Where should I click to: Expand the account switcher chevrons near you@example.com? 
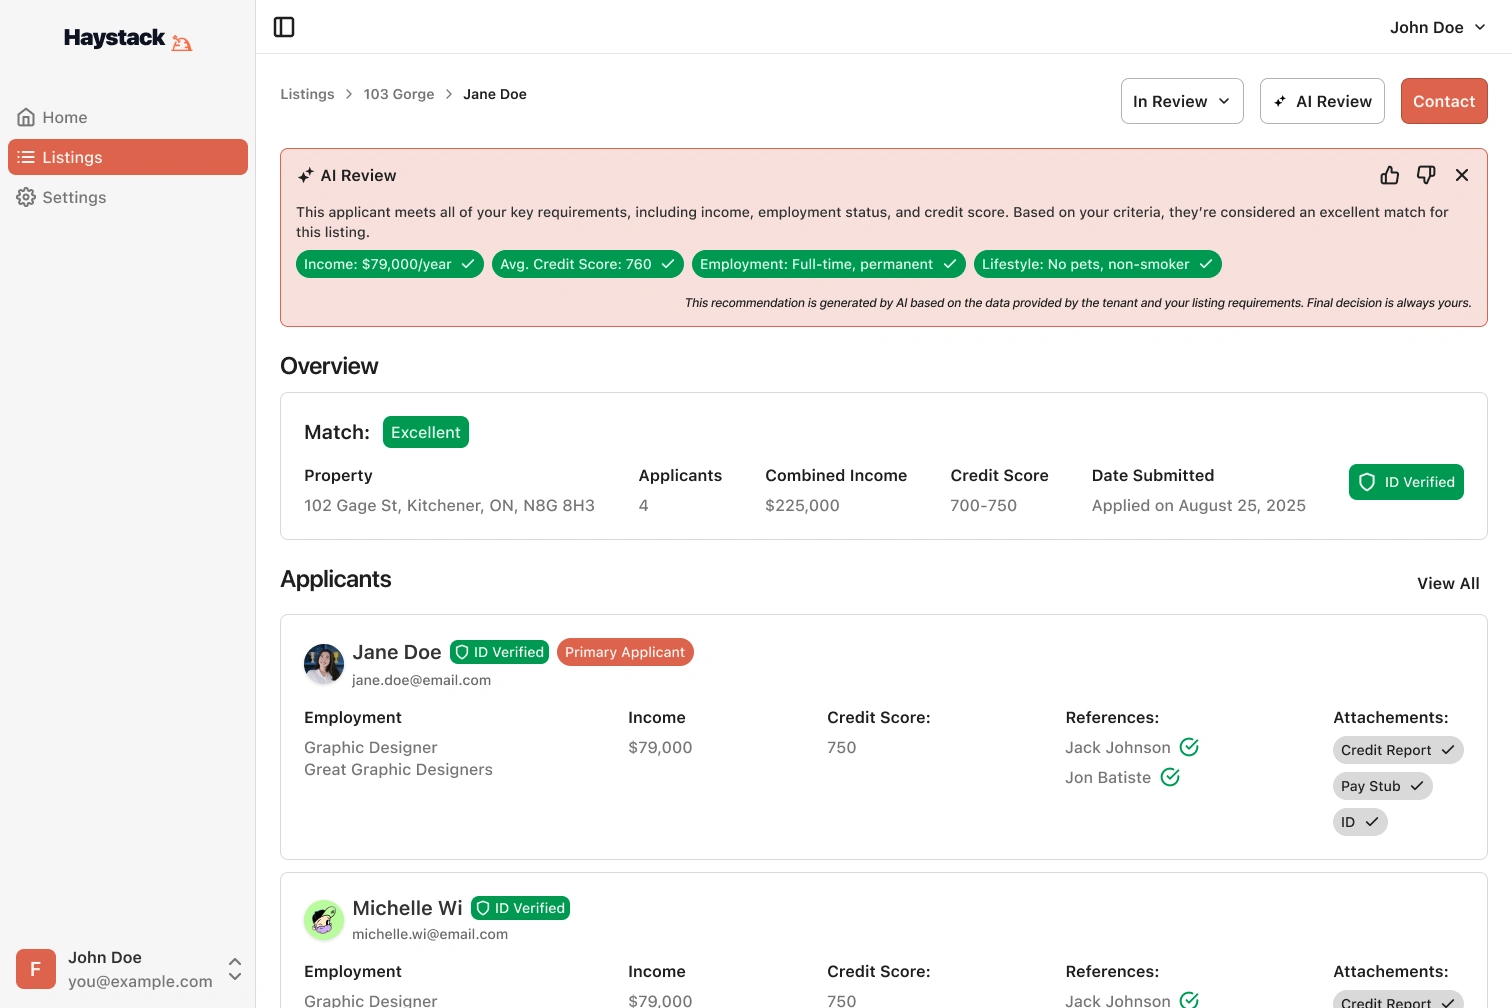click(234, 969)
